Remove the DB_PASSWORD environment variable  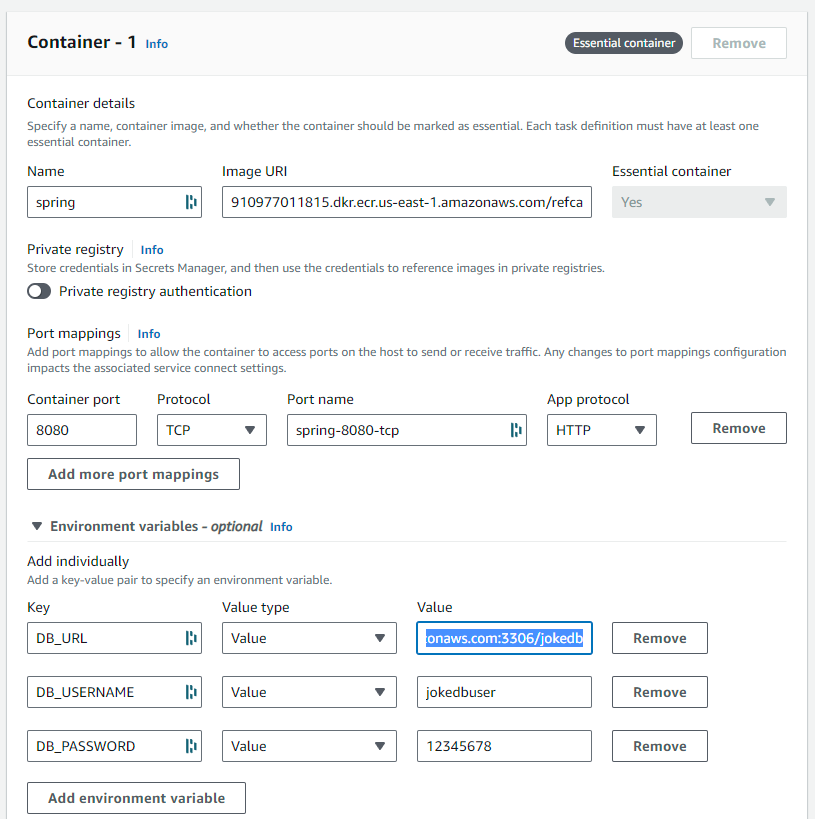coord(659,746)
